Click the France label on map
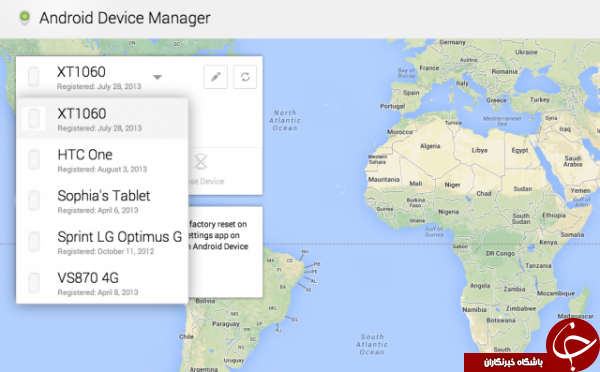Viewport: 600px width, 372px height. tap(429, 68)
